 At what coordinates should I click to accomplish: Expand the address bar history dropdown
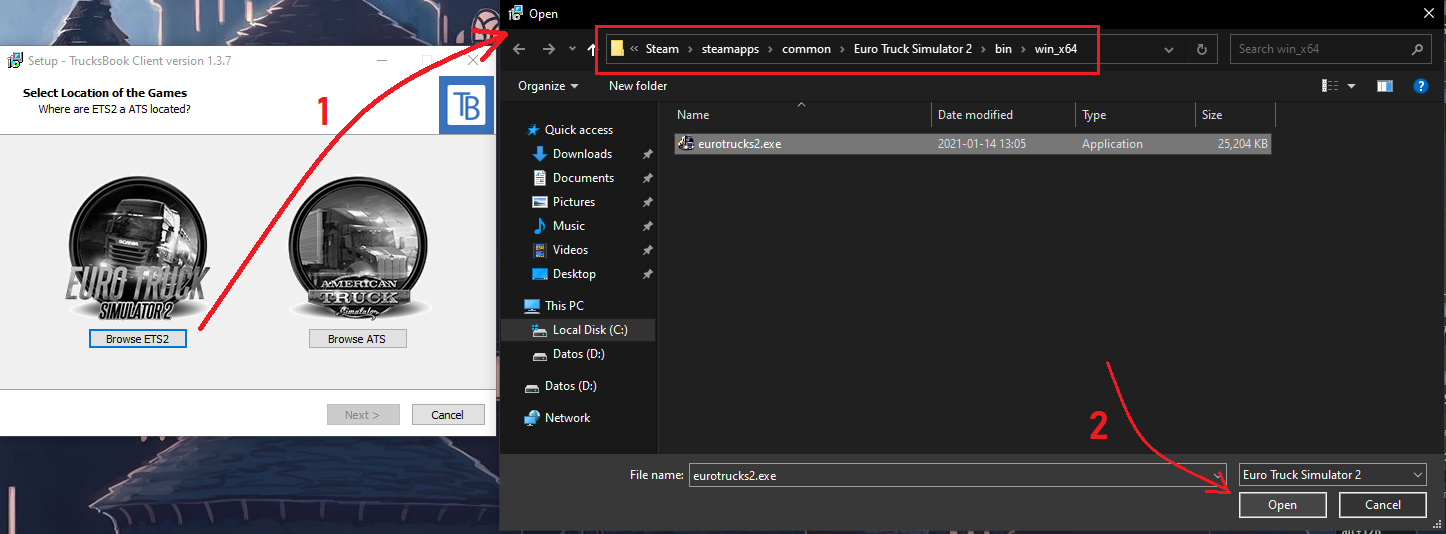1170,49
